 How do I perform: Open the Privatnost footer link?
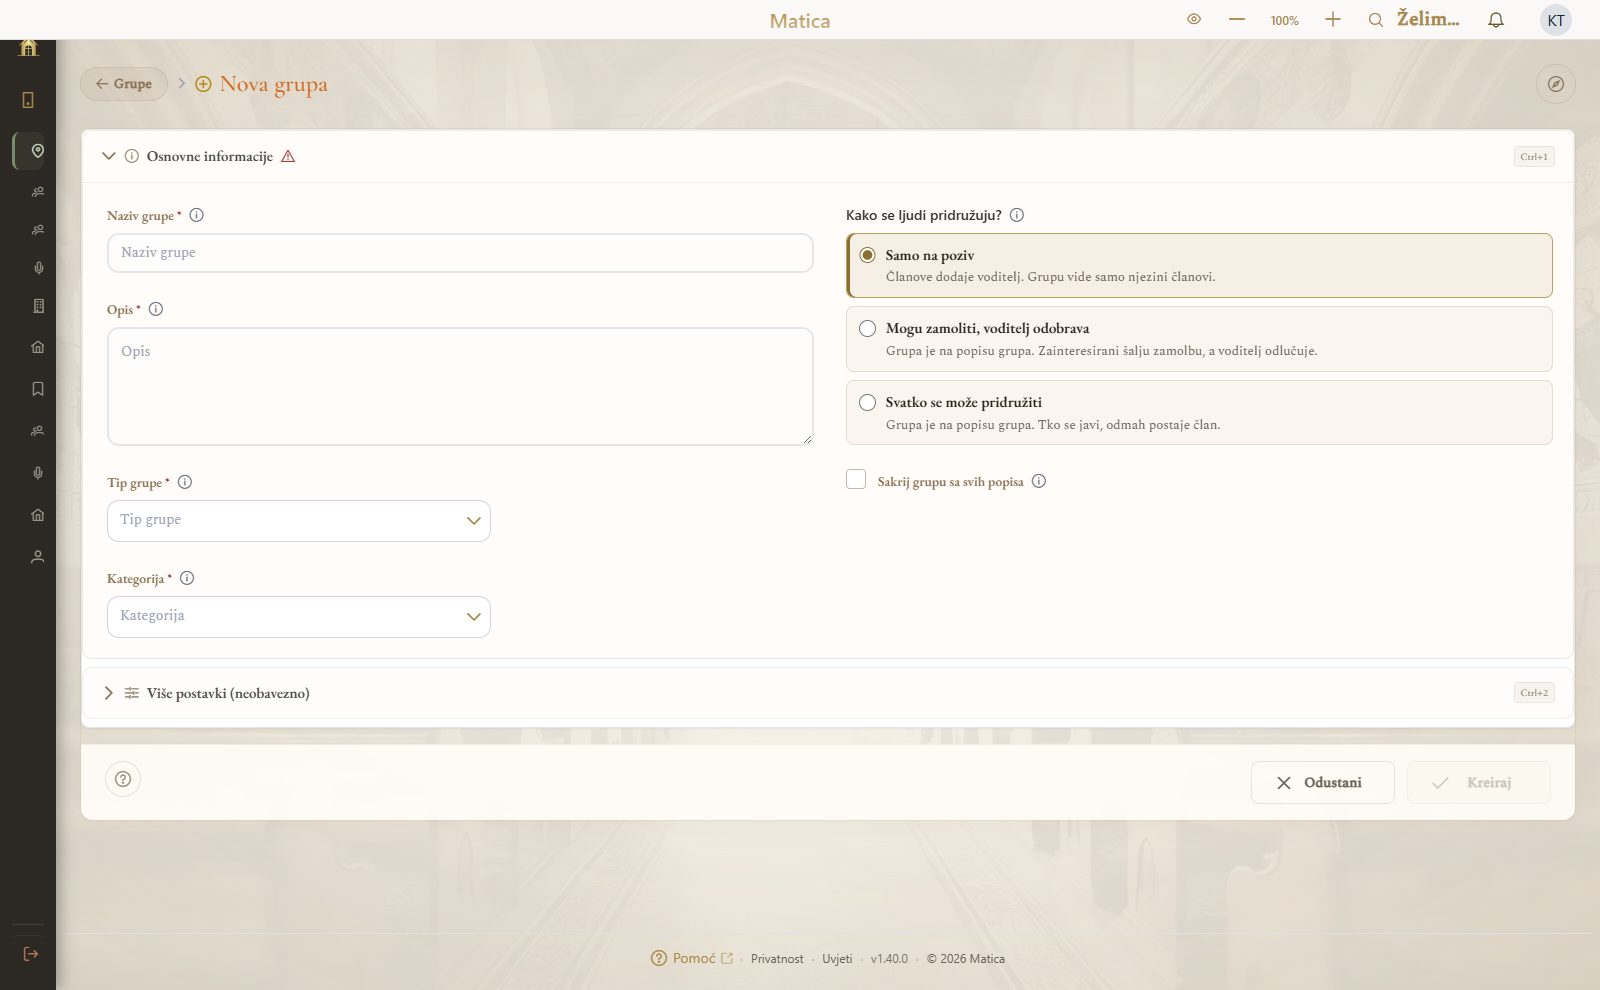click(777, 959)
